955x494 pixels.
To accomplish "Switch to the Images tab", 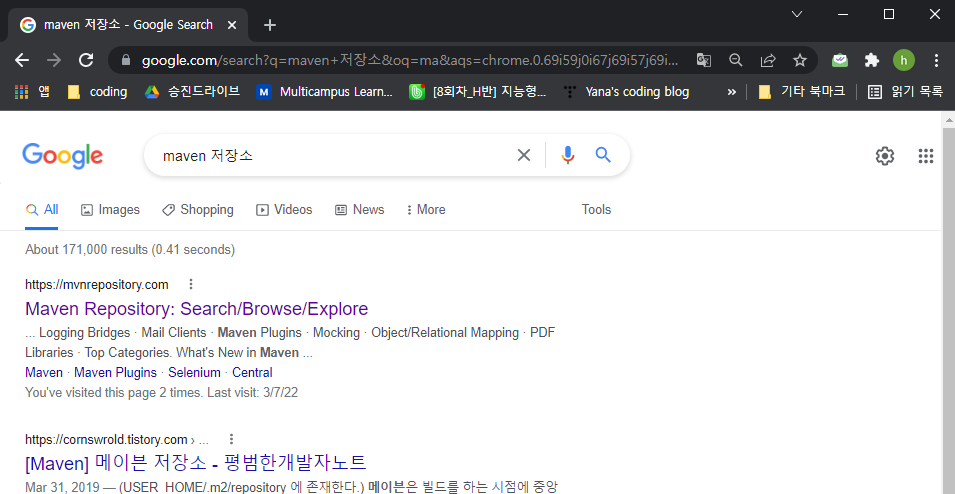I will [110, 210].
